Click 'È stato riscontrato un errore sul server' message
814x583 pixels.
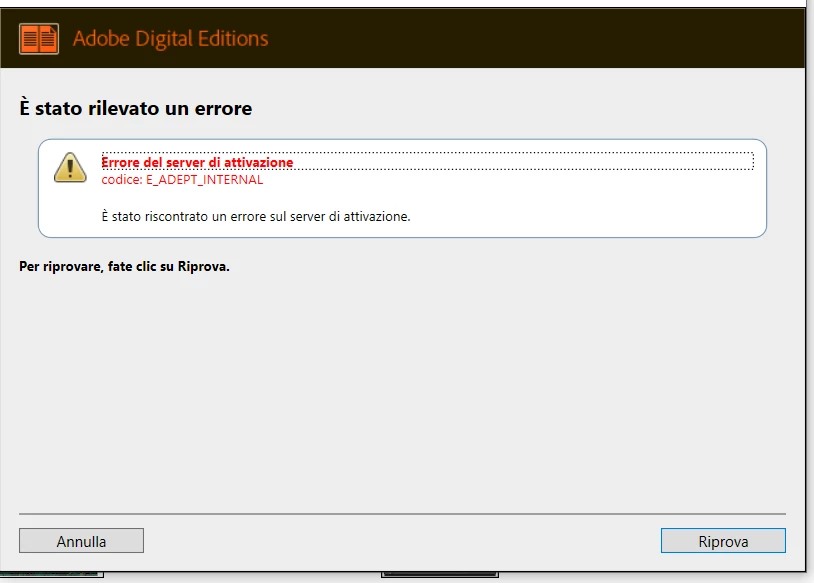tap(256, 216)
